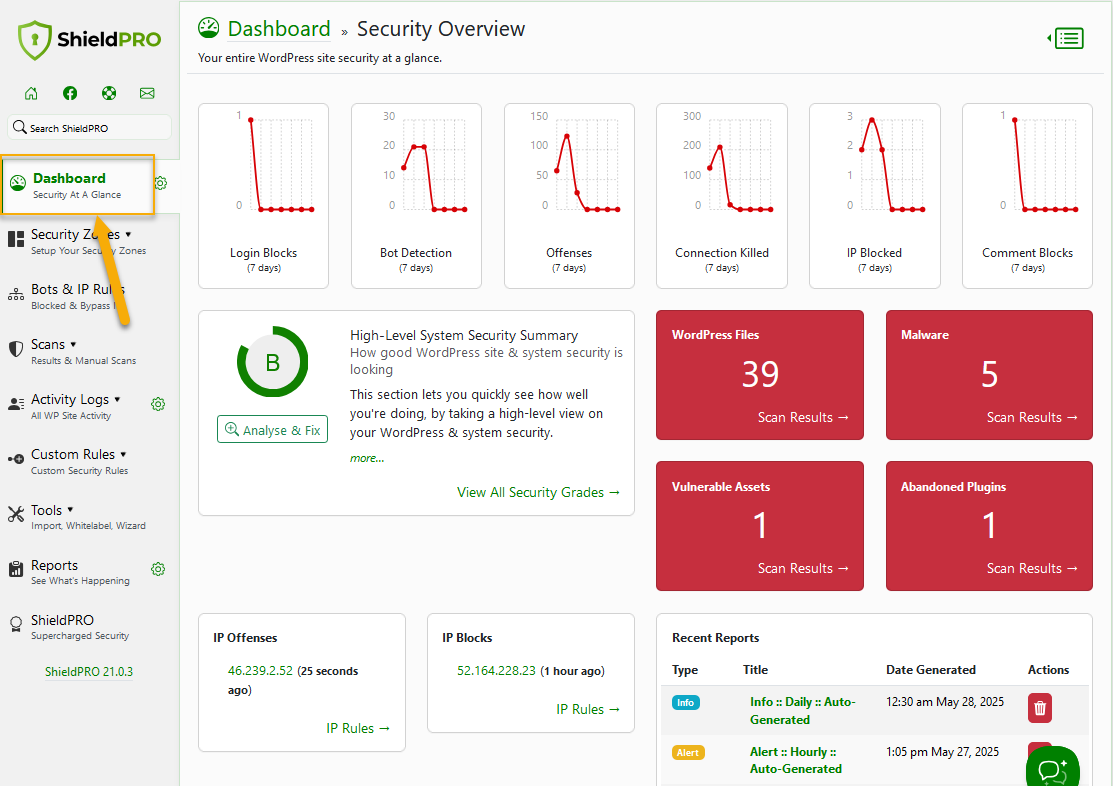Viewport: 1113px width, 786px height.
Task: Click the Reports clipboard icon
Action: [16, 569]
